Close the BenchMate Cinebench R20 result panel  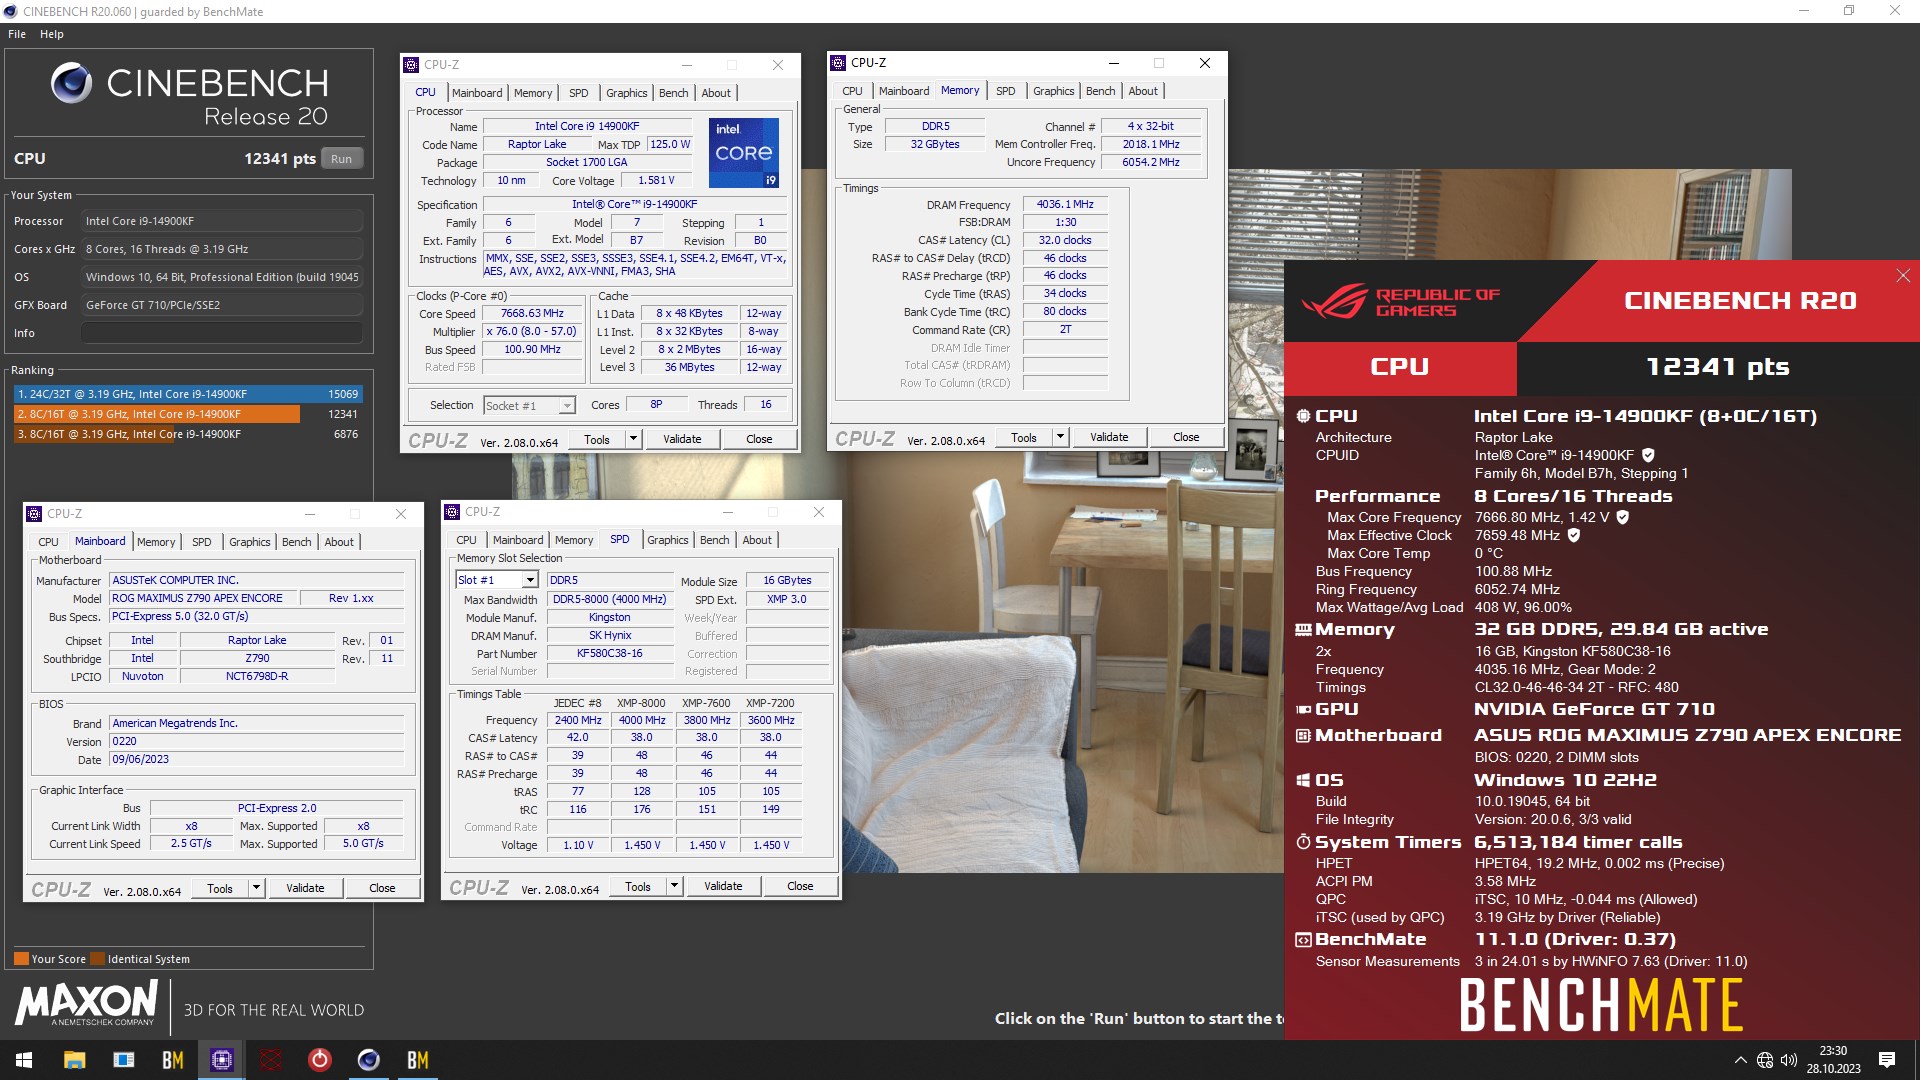coord(1902,276)
